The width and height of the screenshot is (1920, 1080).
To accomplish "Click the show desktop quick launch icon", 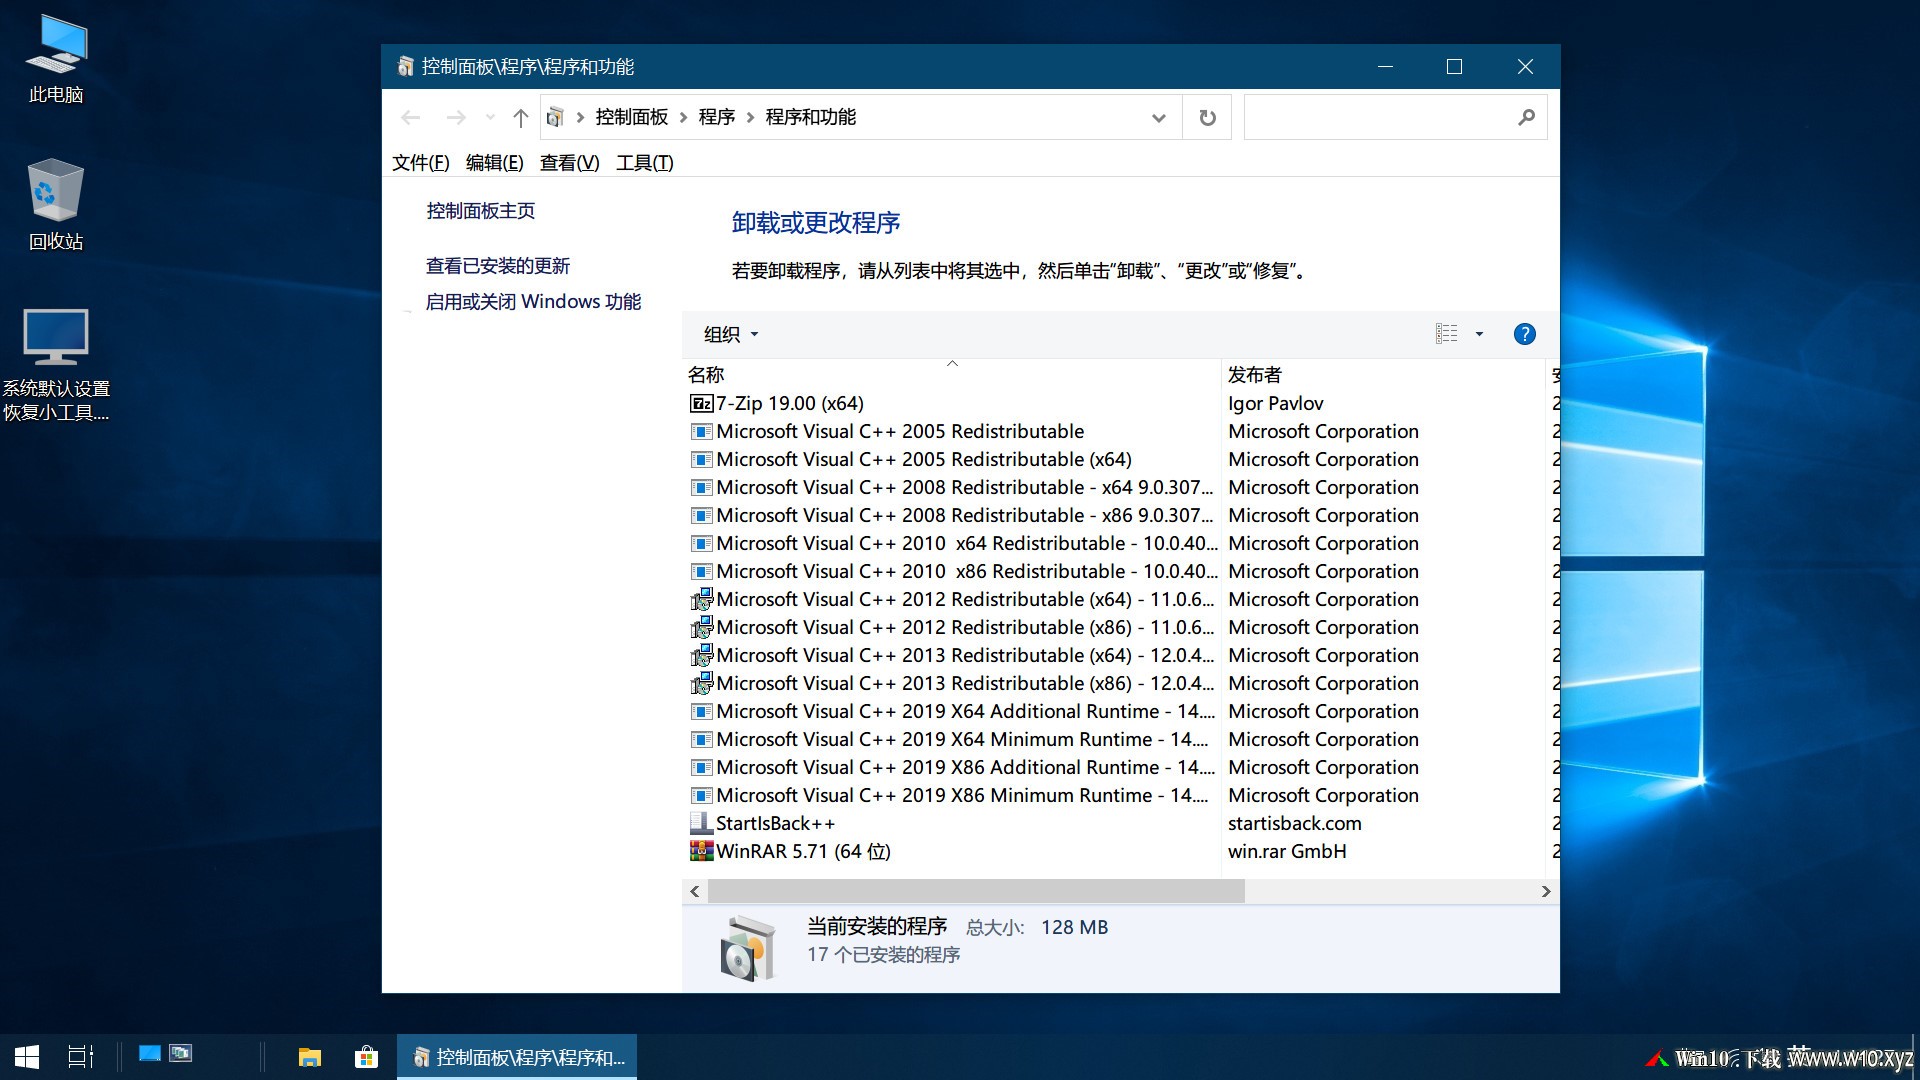I will click(x=150, y=1053).
